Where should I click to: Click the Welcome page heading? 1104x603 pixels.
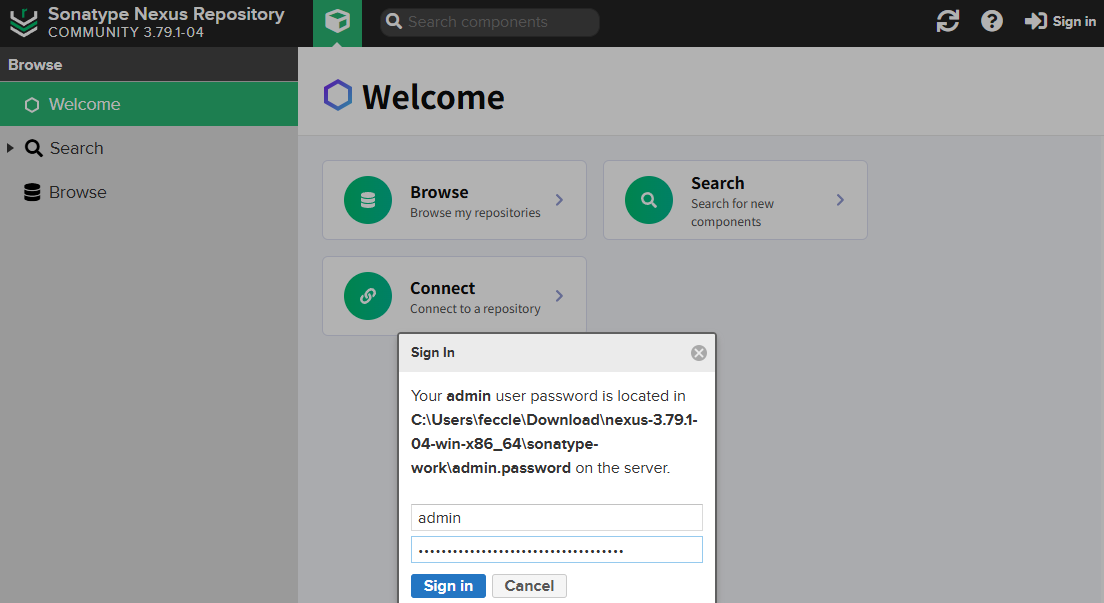[433, 97]
